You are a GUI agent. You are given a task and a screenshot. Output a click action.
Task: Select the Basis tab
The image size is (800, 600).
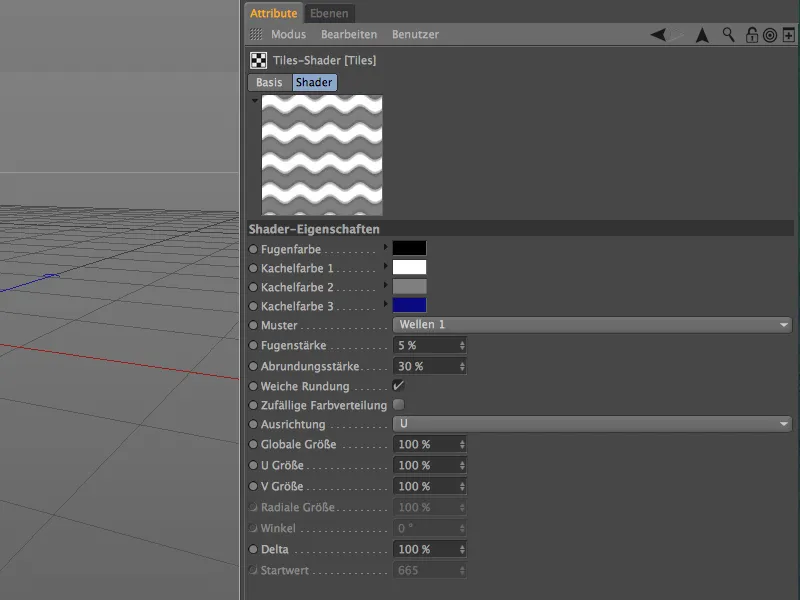[269, 82]
